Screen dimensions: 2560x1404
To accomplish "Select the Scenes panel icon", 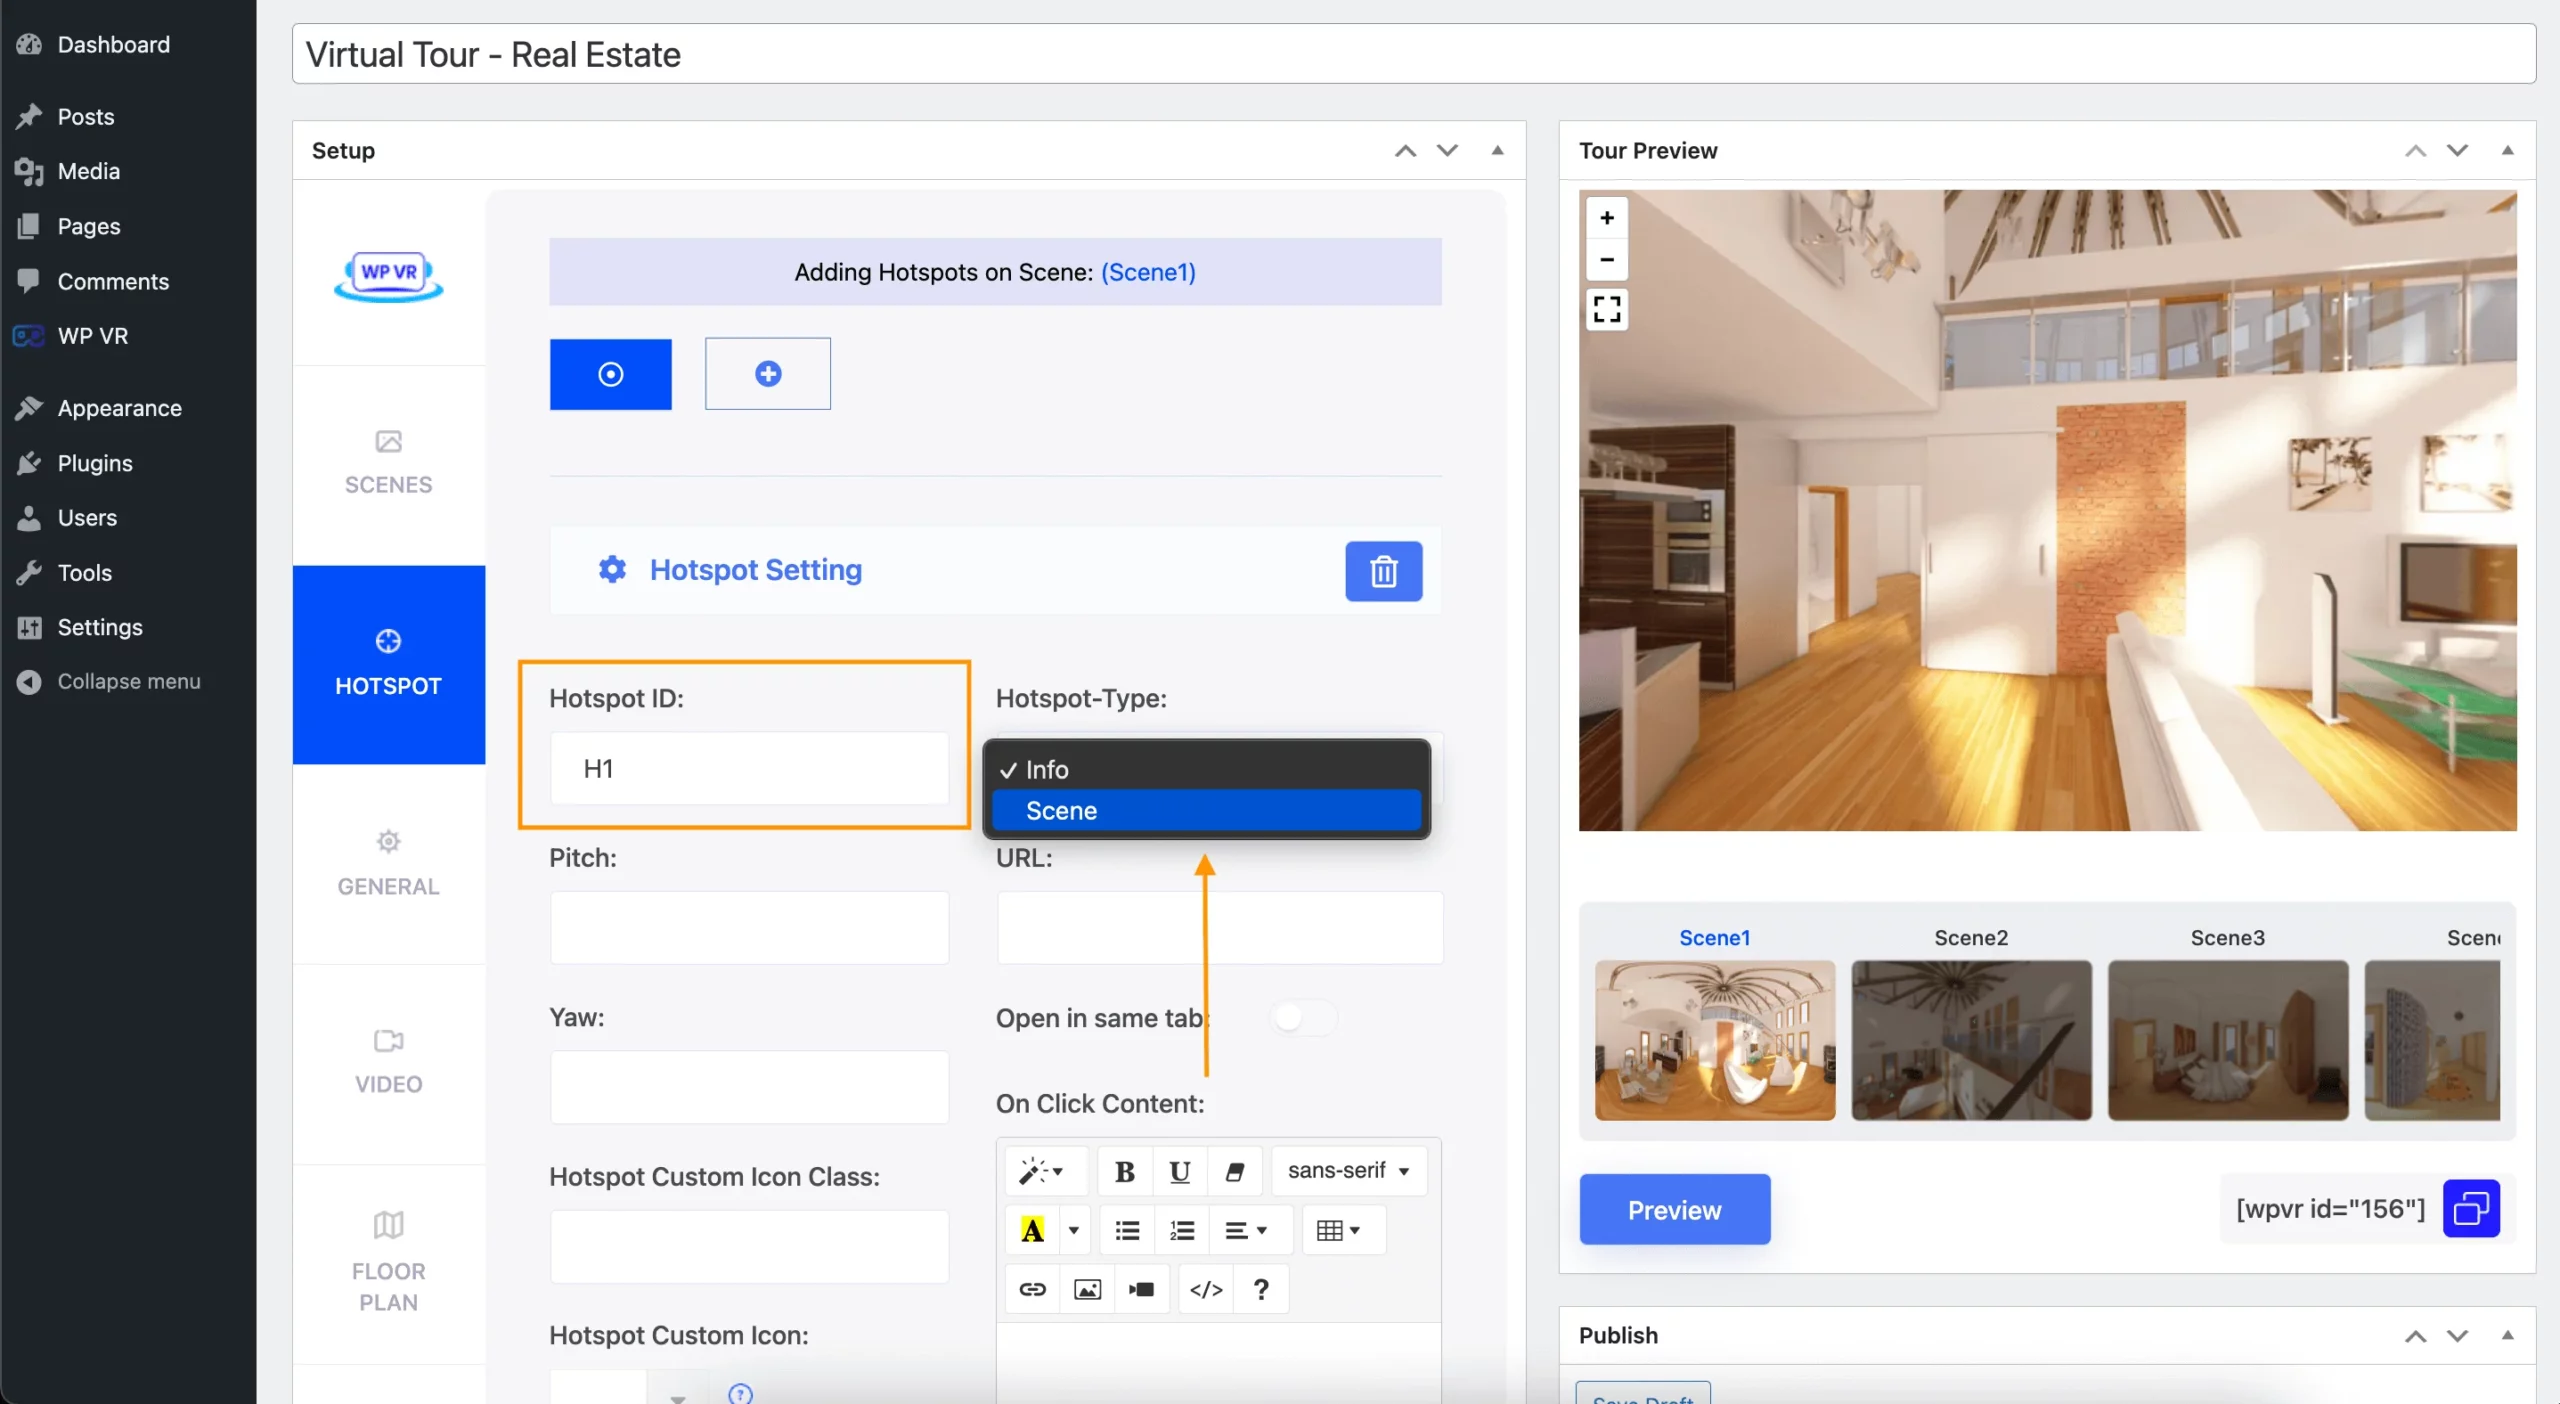I will point(387,443).
